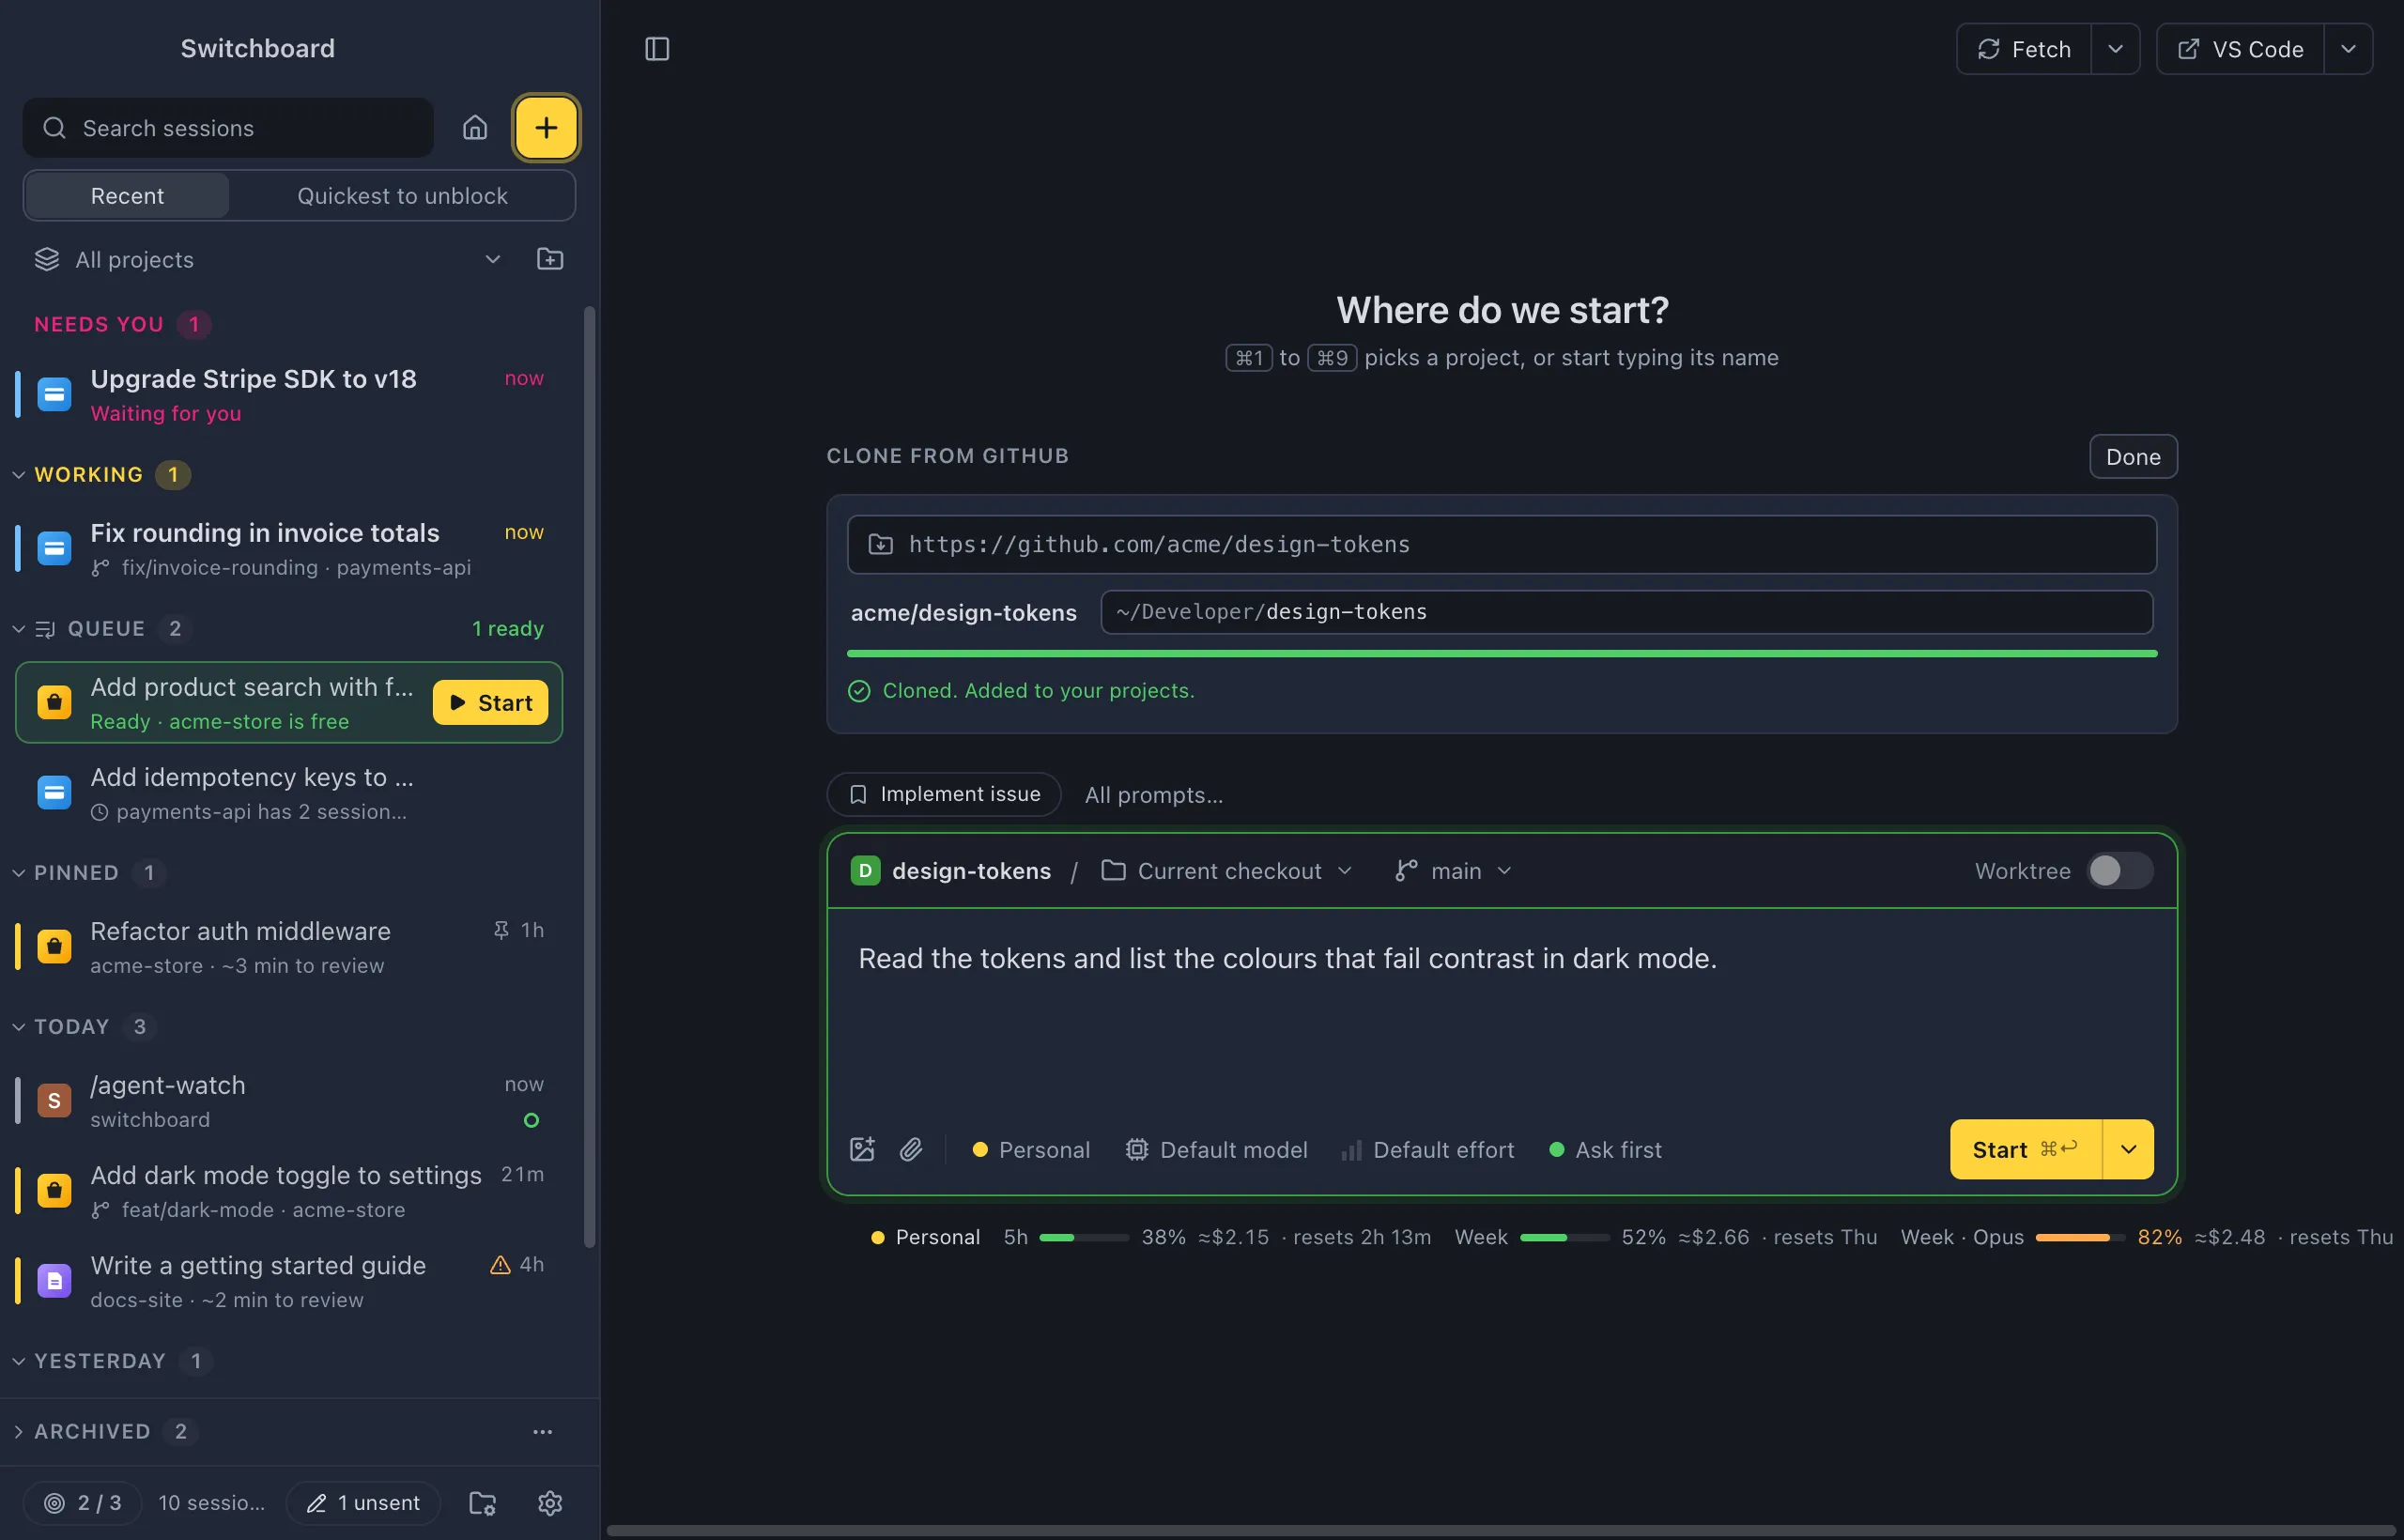Open Fix rounding in invoice totals session
The image size is (2404, 1540).
[289, 548]
